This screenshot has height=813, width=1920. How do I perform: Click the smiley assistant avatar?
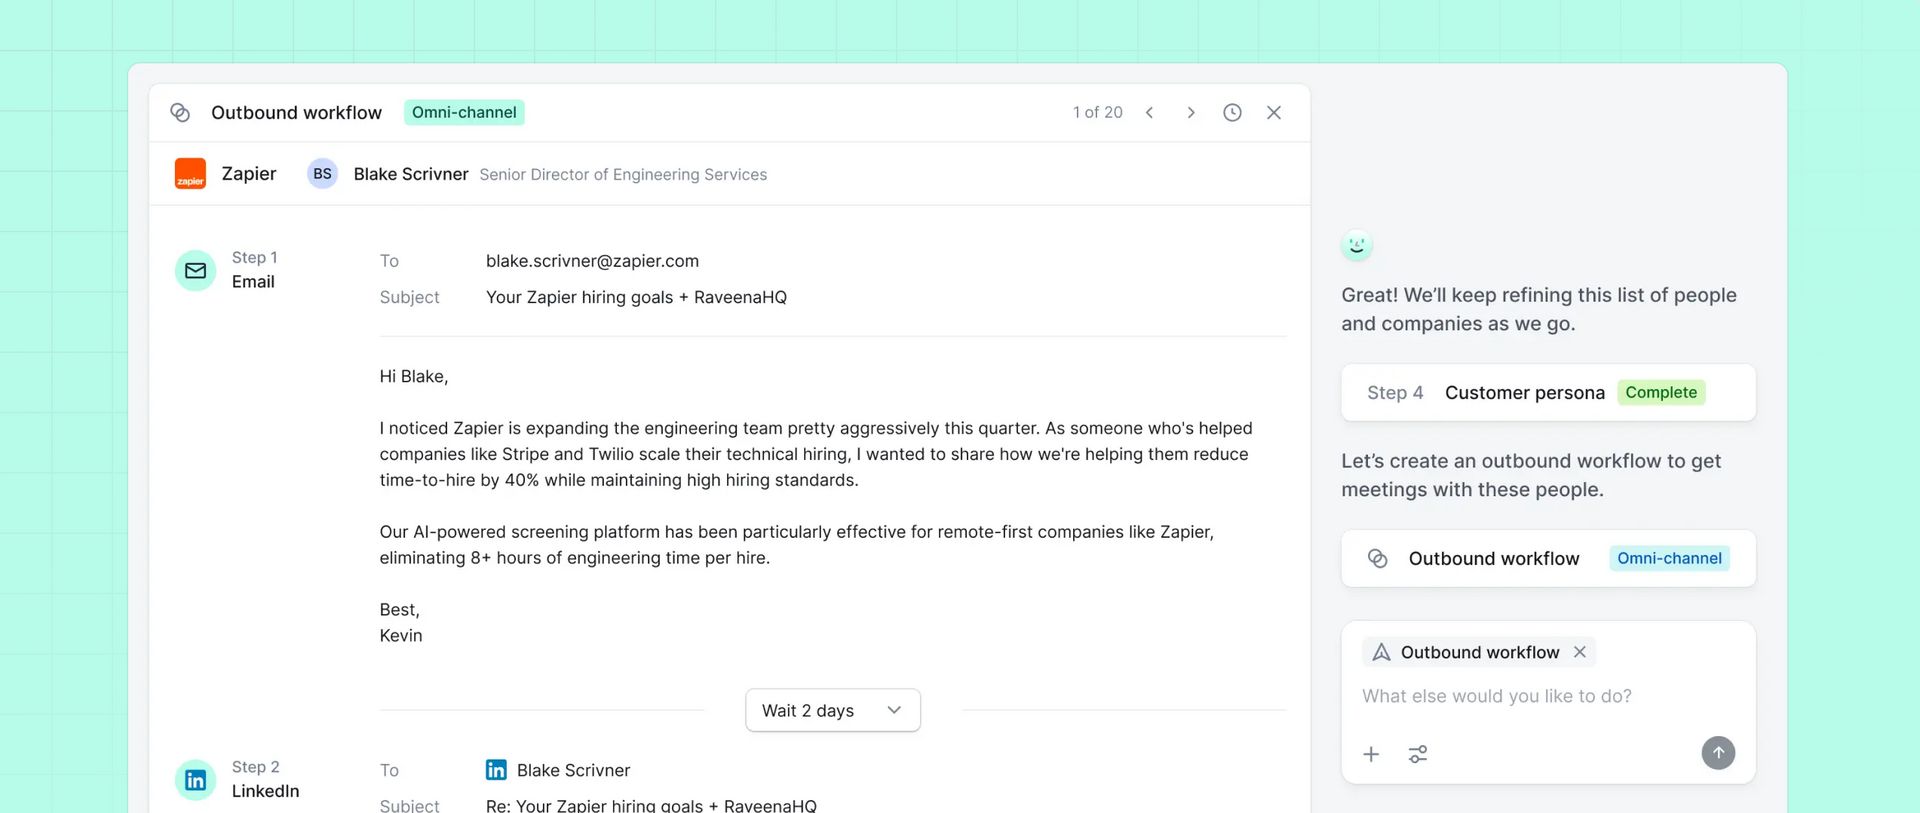click(x=1357, y=245)
